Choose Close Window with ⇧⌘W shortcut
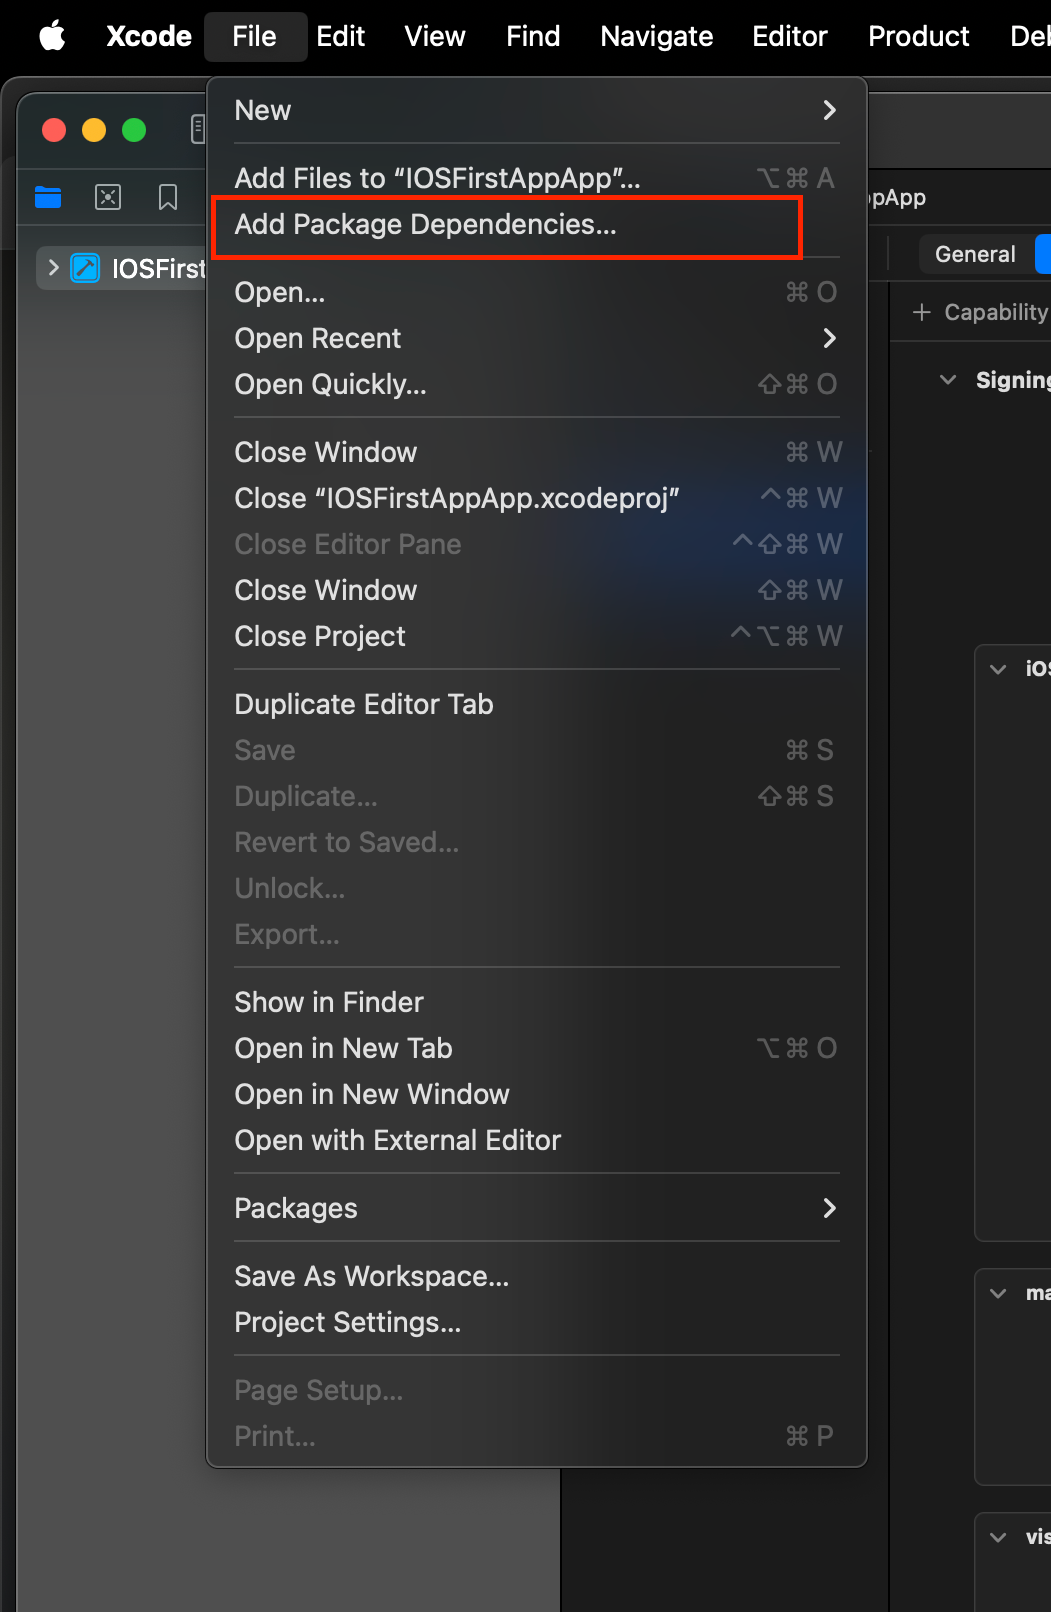Viewport: 1051px width, 1612px height. 536,590
